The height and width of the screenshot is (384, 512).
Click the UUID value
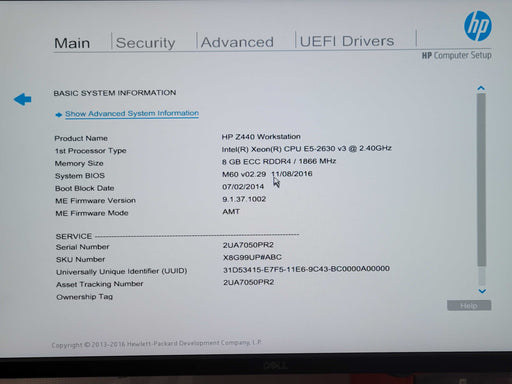(x=306, y=269)
